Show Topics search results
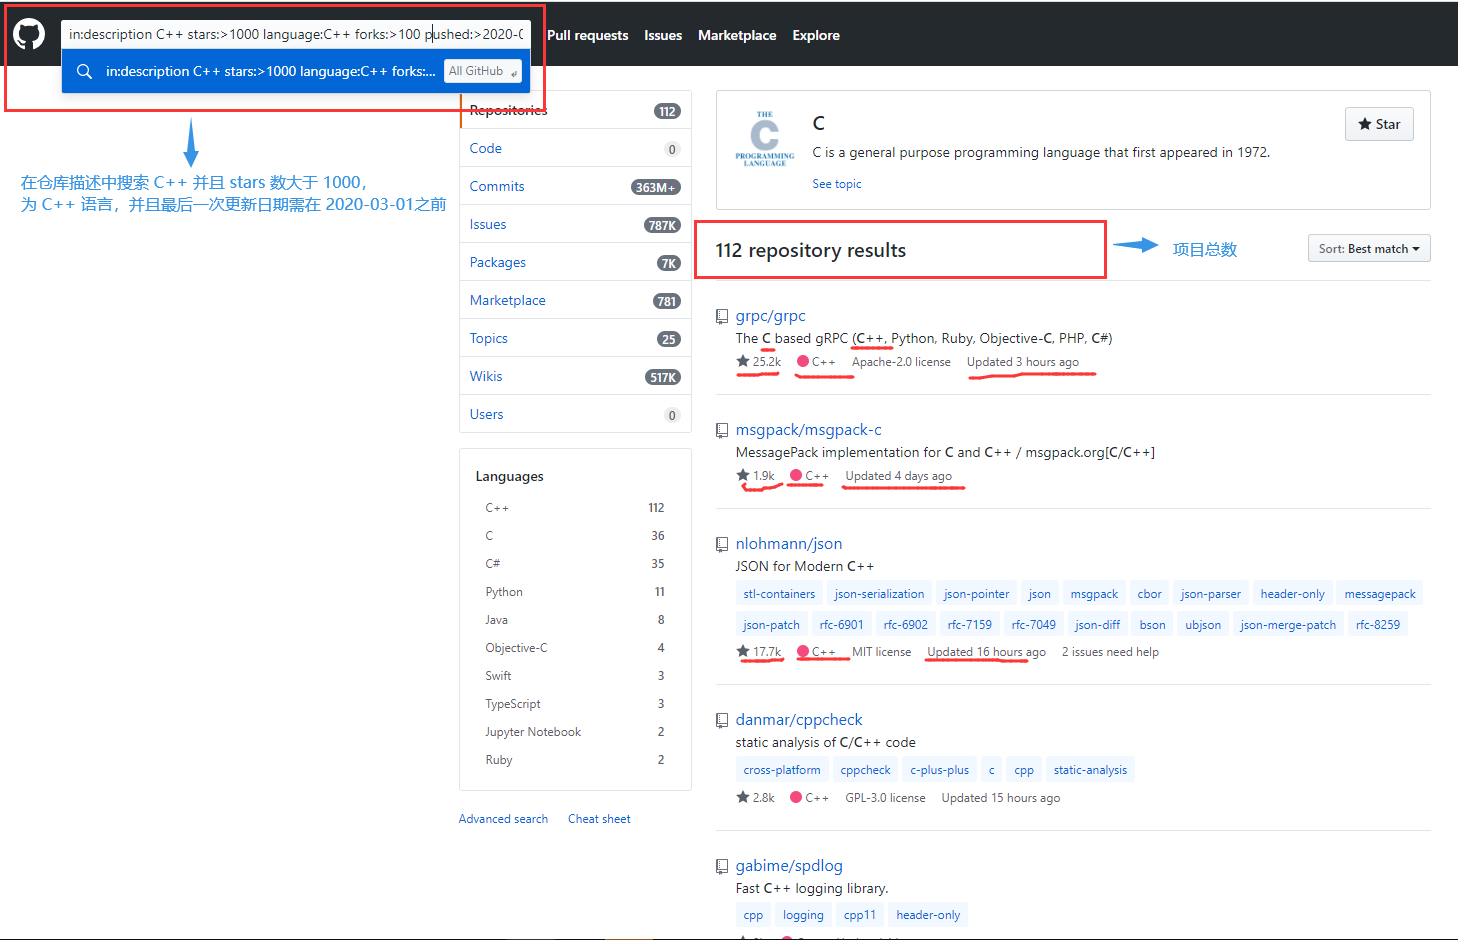Image resolution: width=1458 pixels, height=940 pixels. click(575, 338)
